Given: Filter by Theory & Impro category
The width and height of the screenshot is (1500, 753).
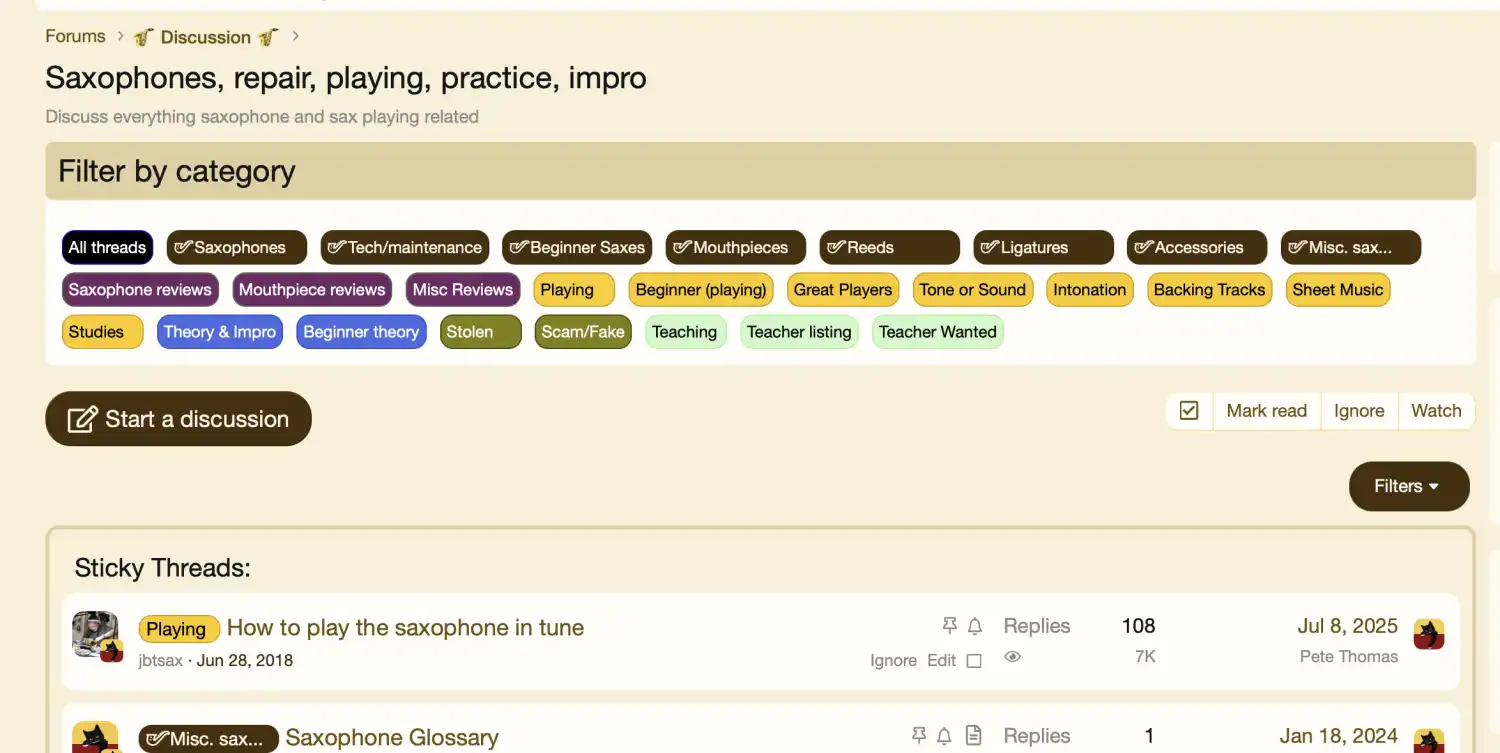Looking at the screenshot, I should (x=220, y=332).
